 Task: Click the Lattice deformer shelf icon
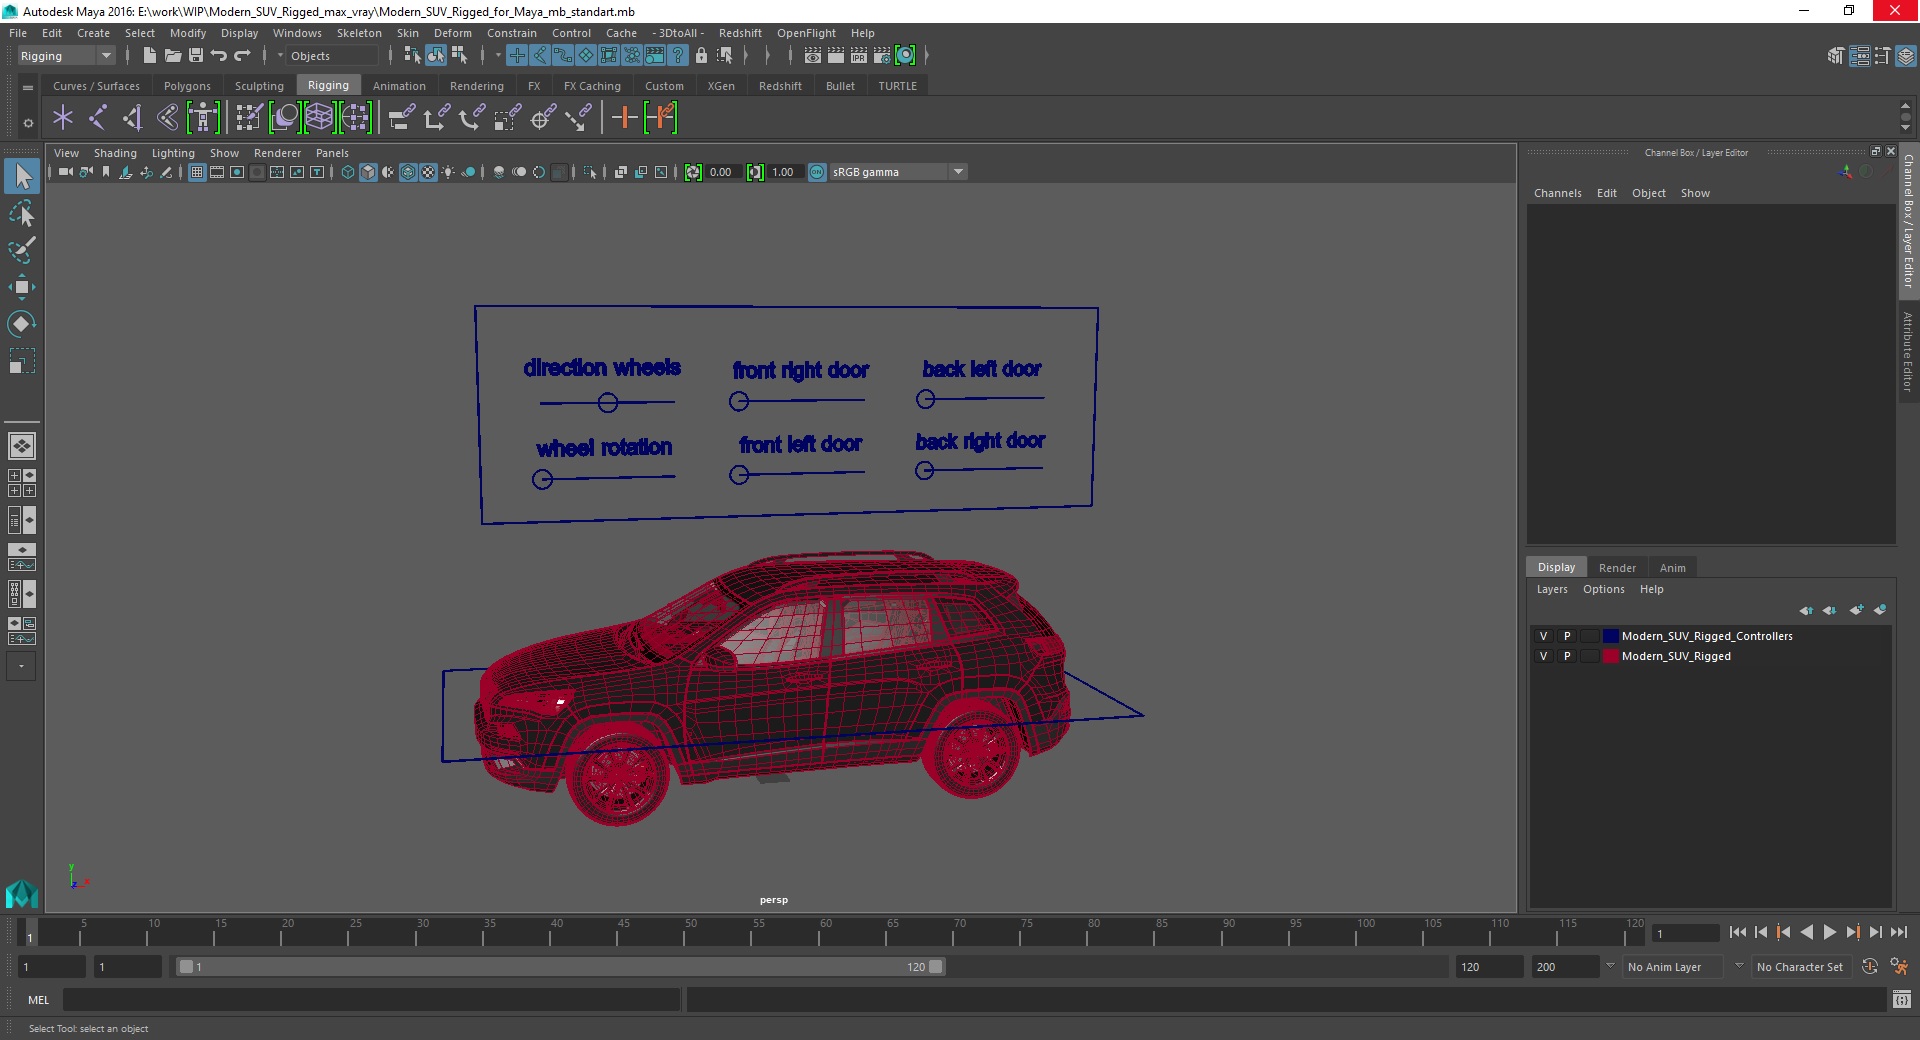point(320,118)
